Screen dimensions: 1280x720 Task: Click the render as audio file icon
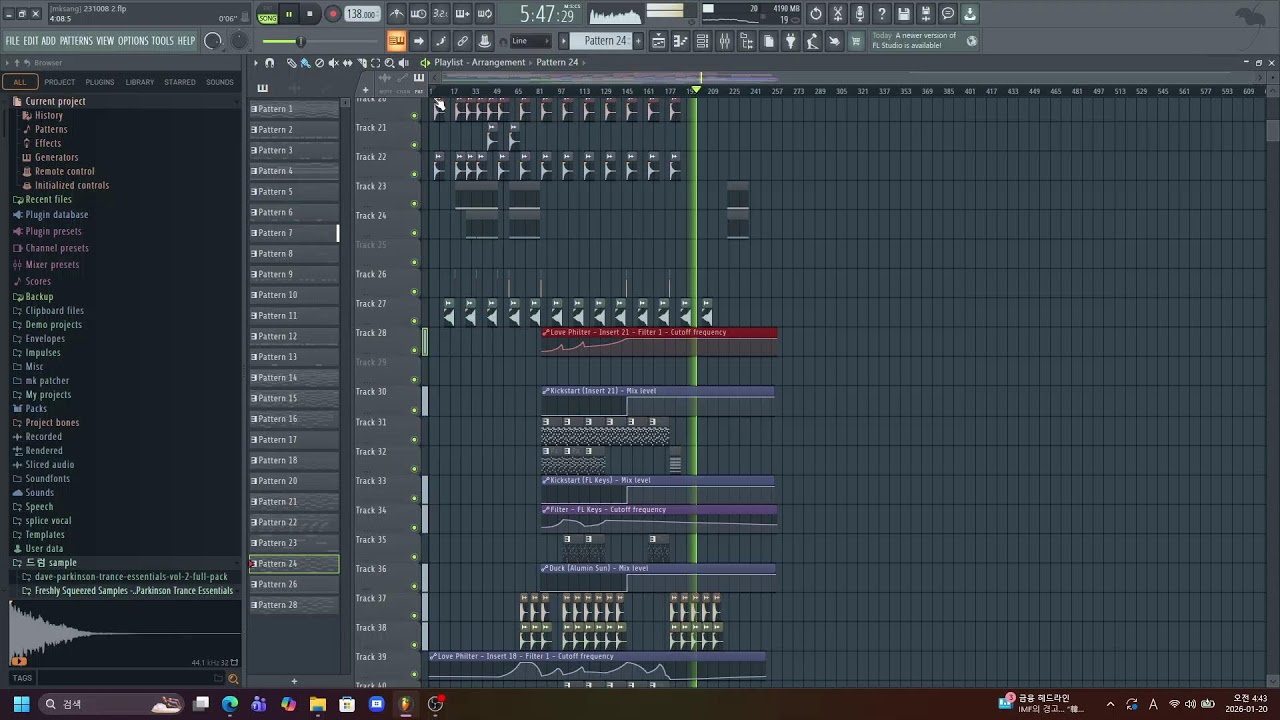pos(926,14)
